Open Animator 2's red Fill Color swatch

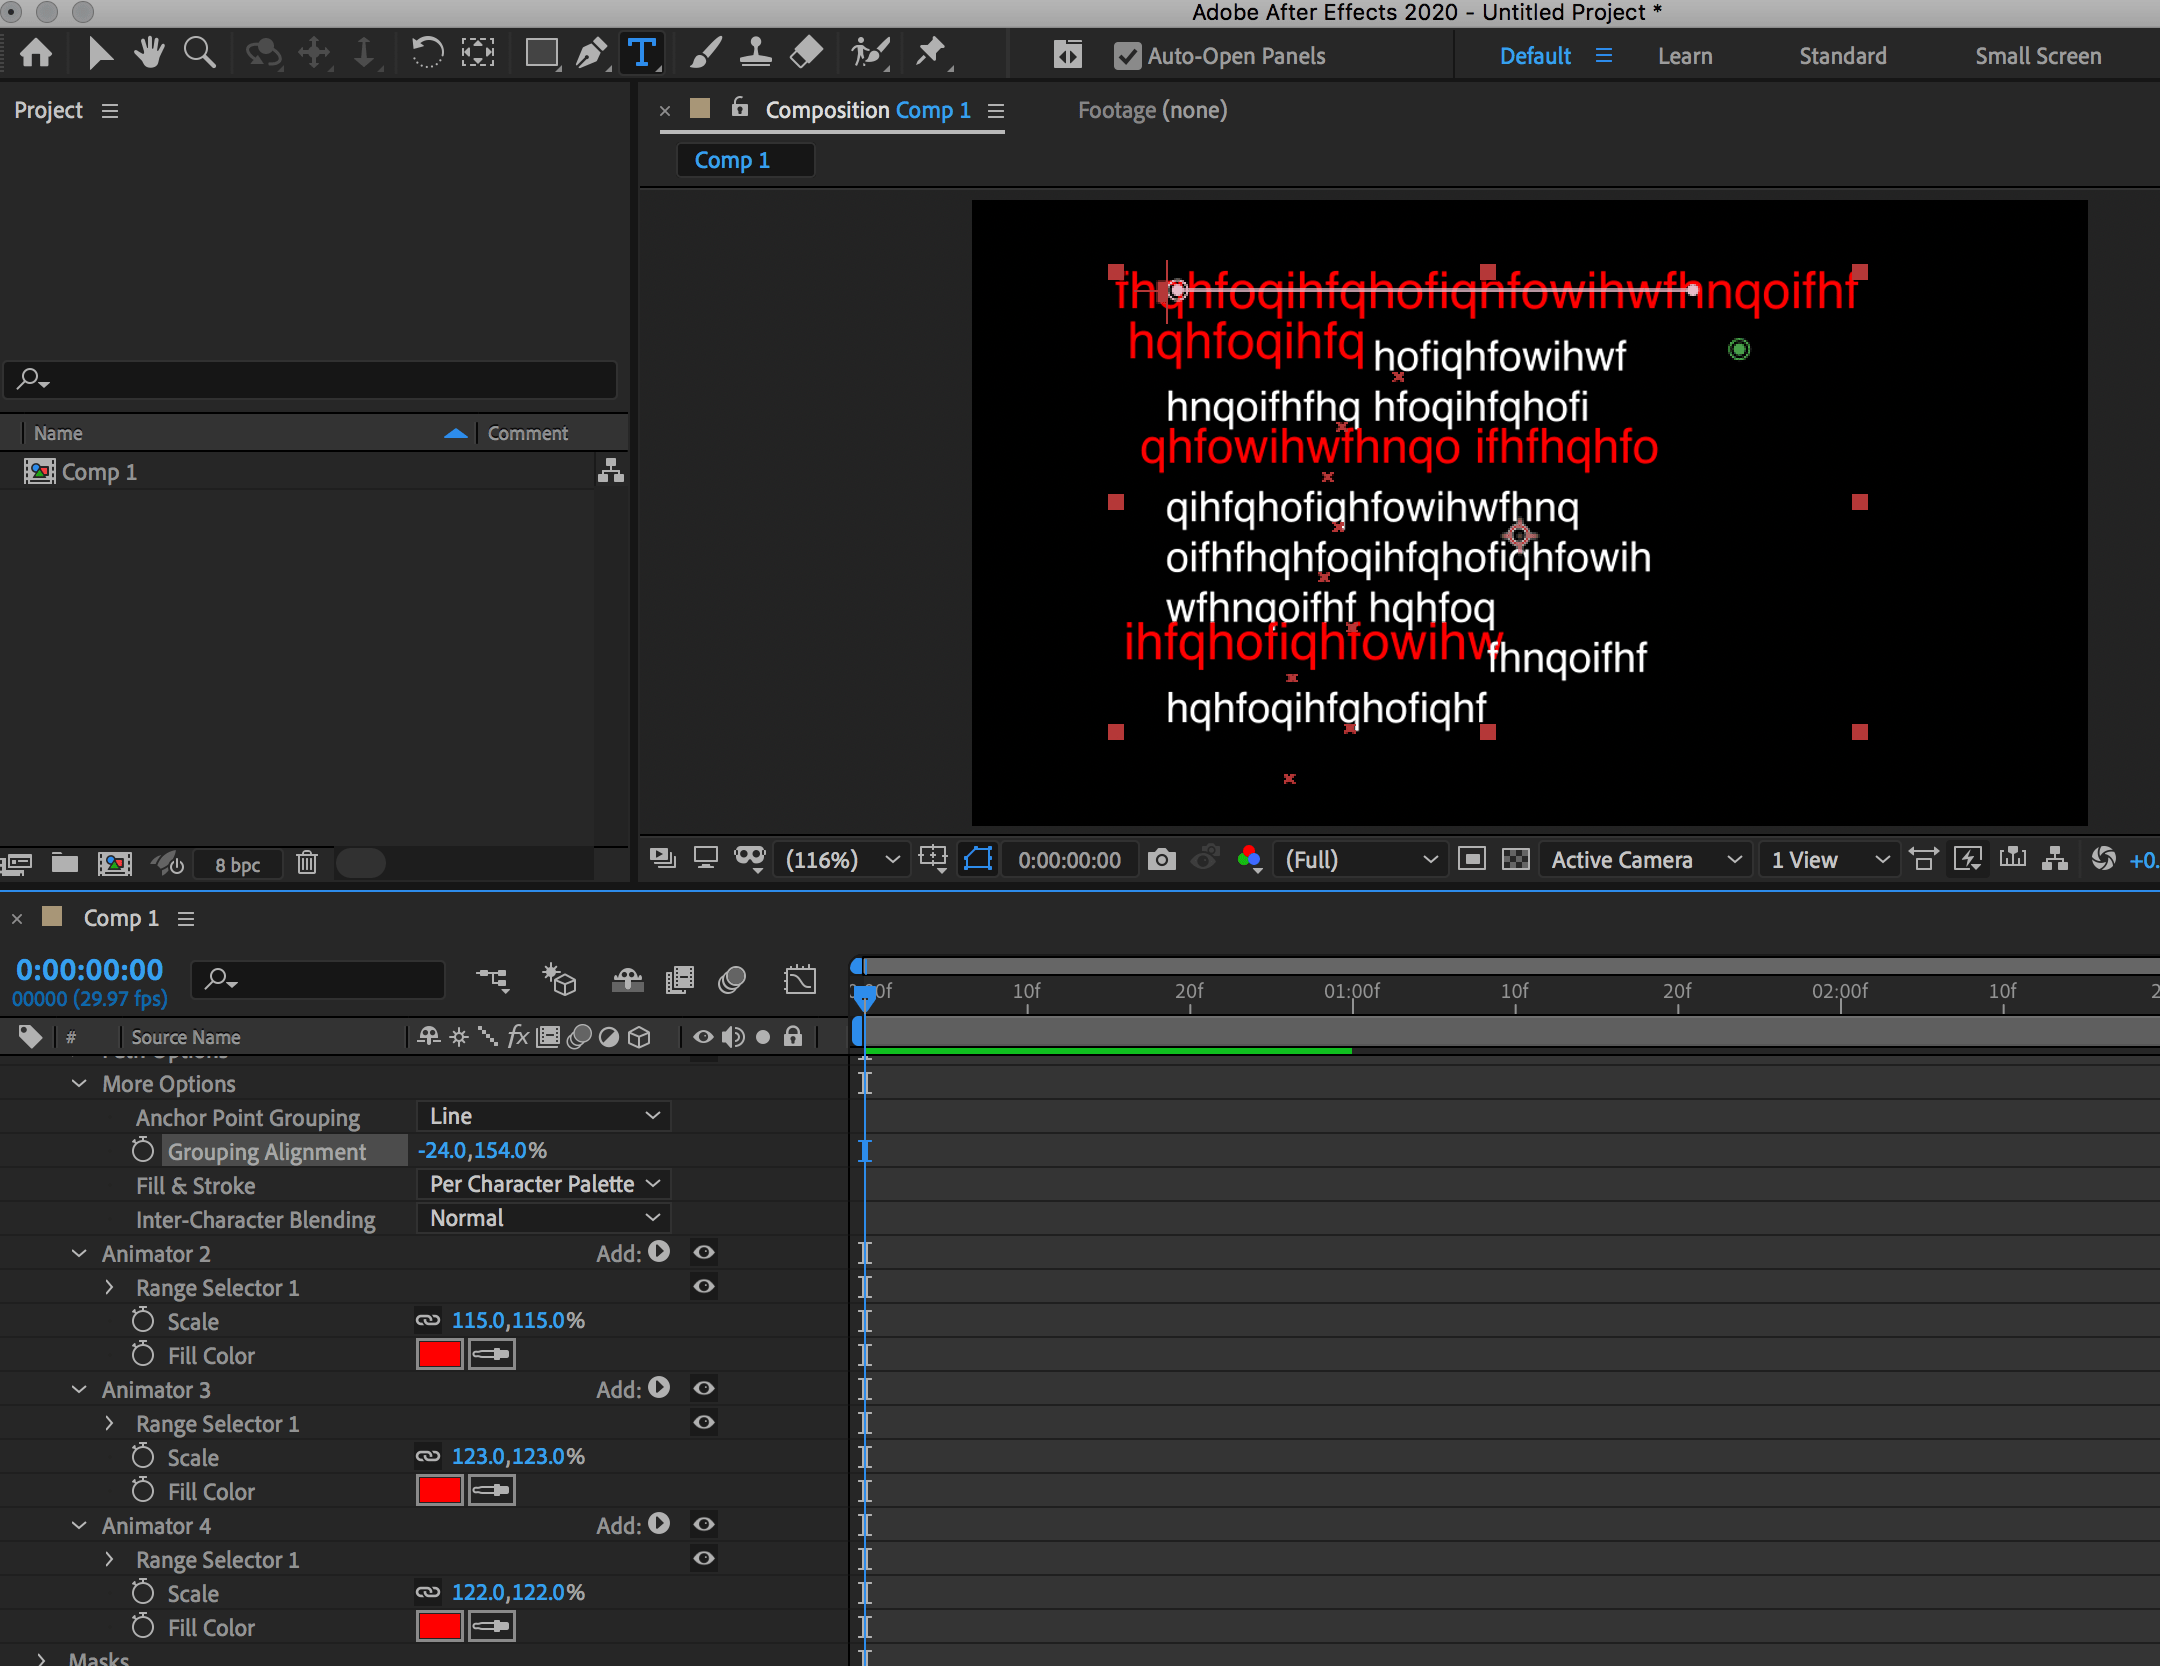(x=438, y=1354)
